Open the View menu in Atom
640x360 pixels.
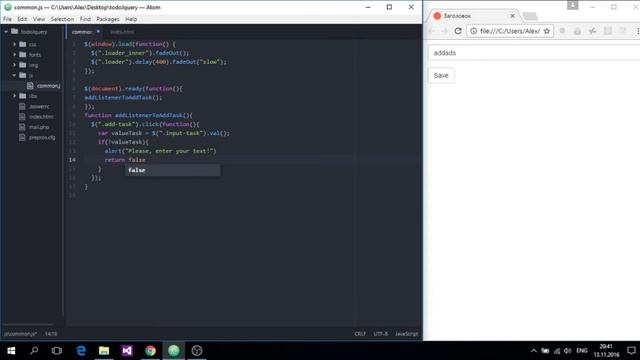39,19
